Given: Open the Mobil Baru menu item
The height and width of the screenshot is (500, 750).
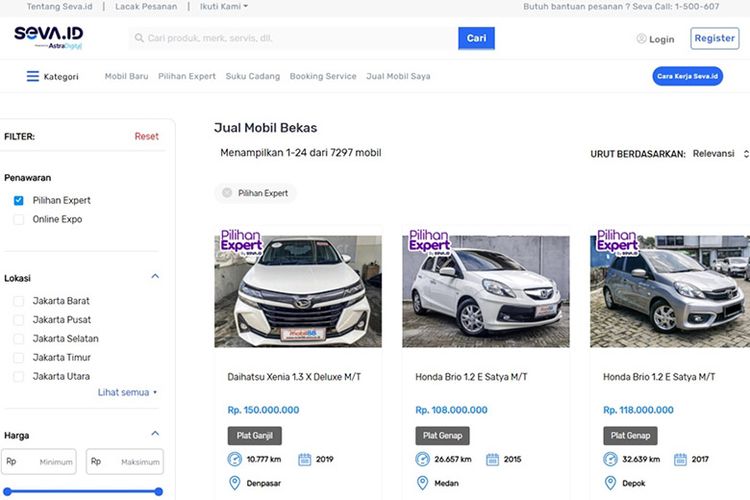Looking at the screenshot, I should [x=127, y=76].
